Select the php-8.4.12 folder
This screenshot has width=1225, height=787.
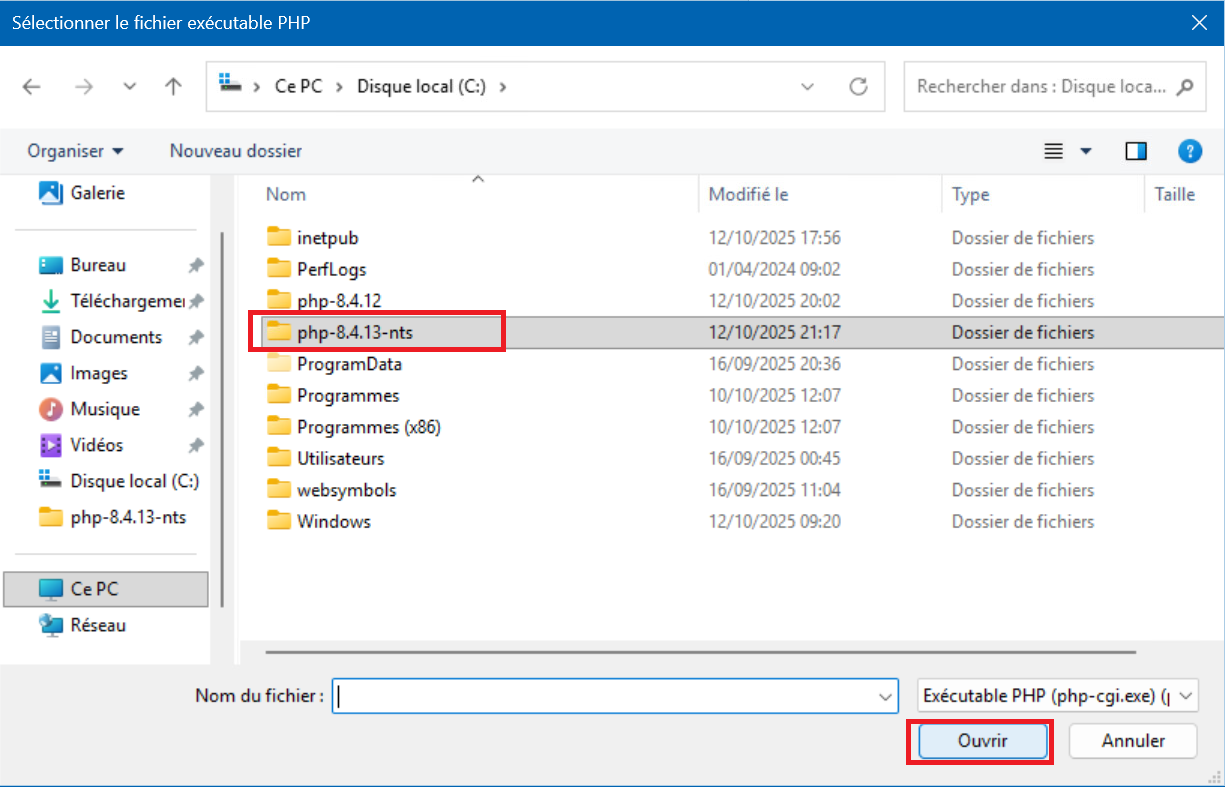pos(338,301)
